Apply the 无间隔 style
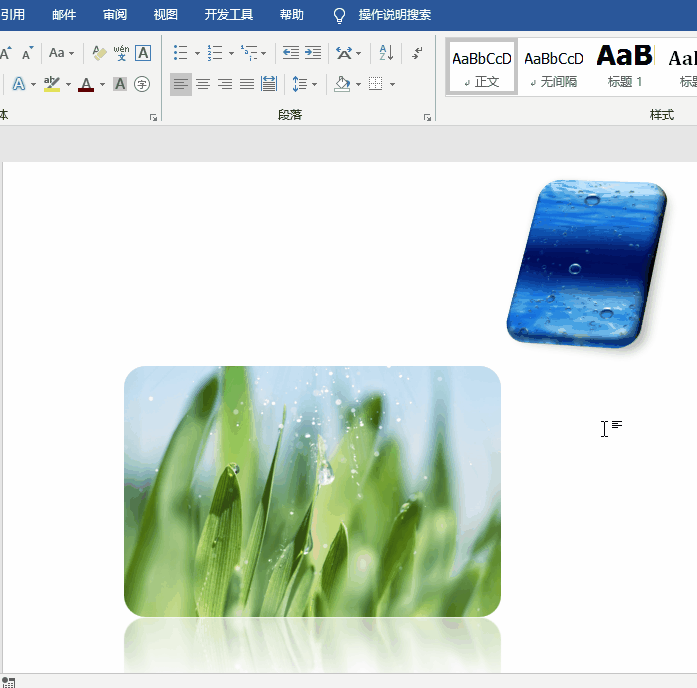This screenshot has width=697, height=688. pos(554,67)
